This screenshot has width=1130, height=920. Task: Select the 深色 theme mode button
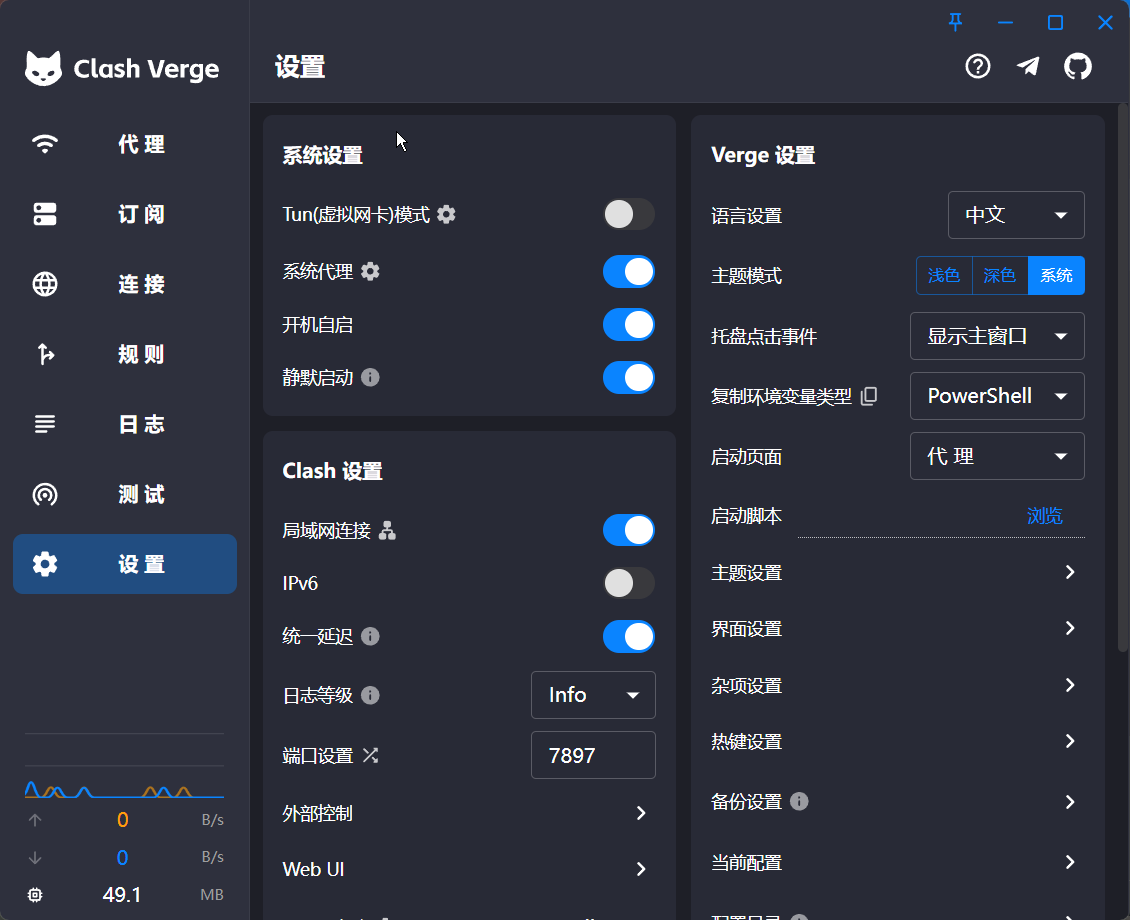999,275
